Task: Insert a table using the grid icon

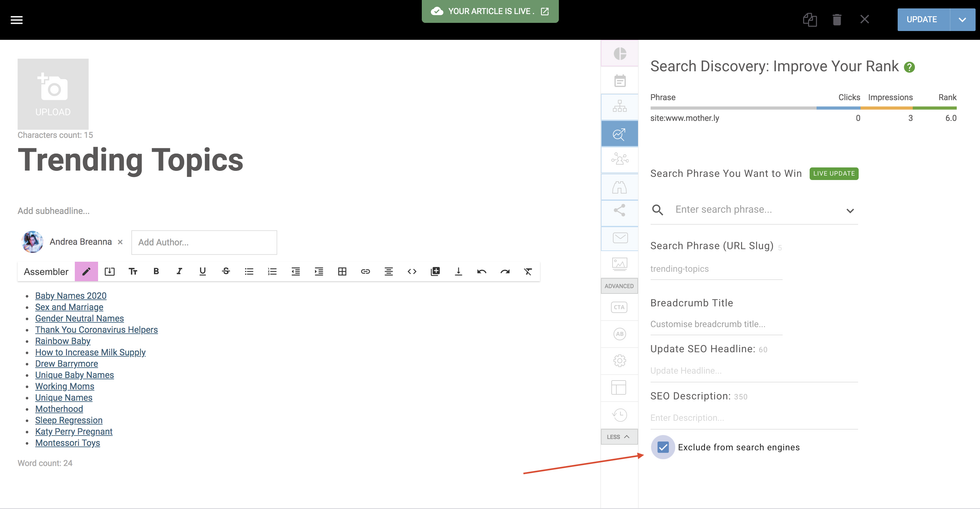Action: point(342,272)
